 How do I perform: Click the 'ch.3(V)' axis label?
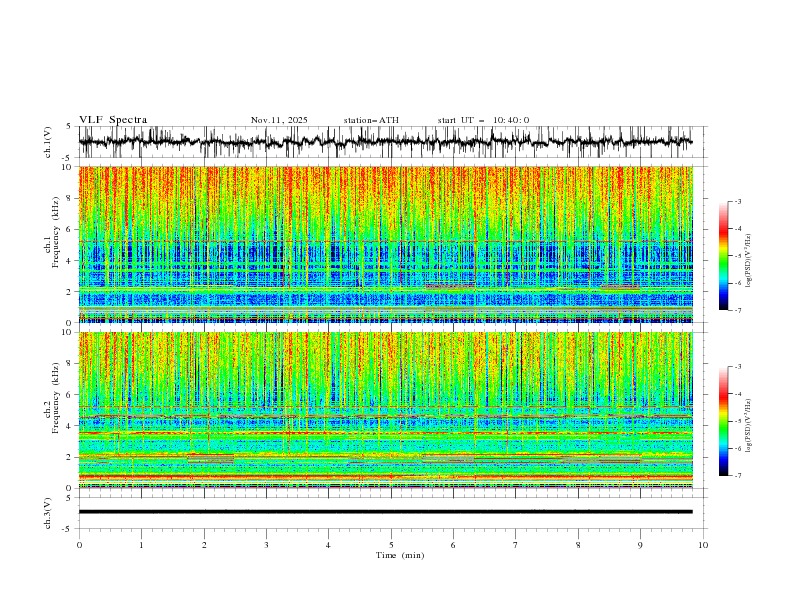(48, 513)
